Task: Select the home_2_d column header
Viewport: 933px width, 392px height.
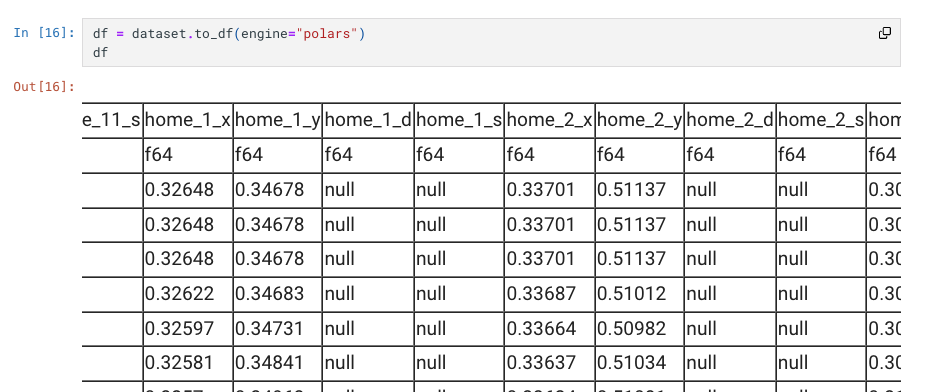Action: [x=731, y=120]
